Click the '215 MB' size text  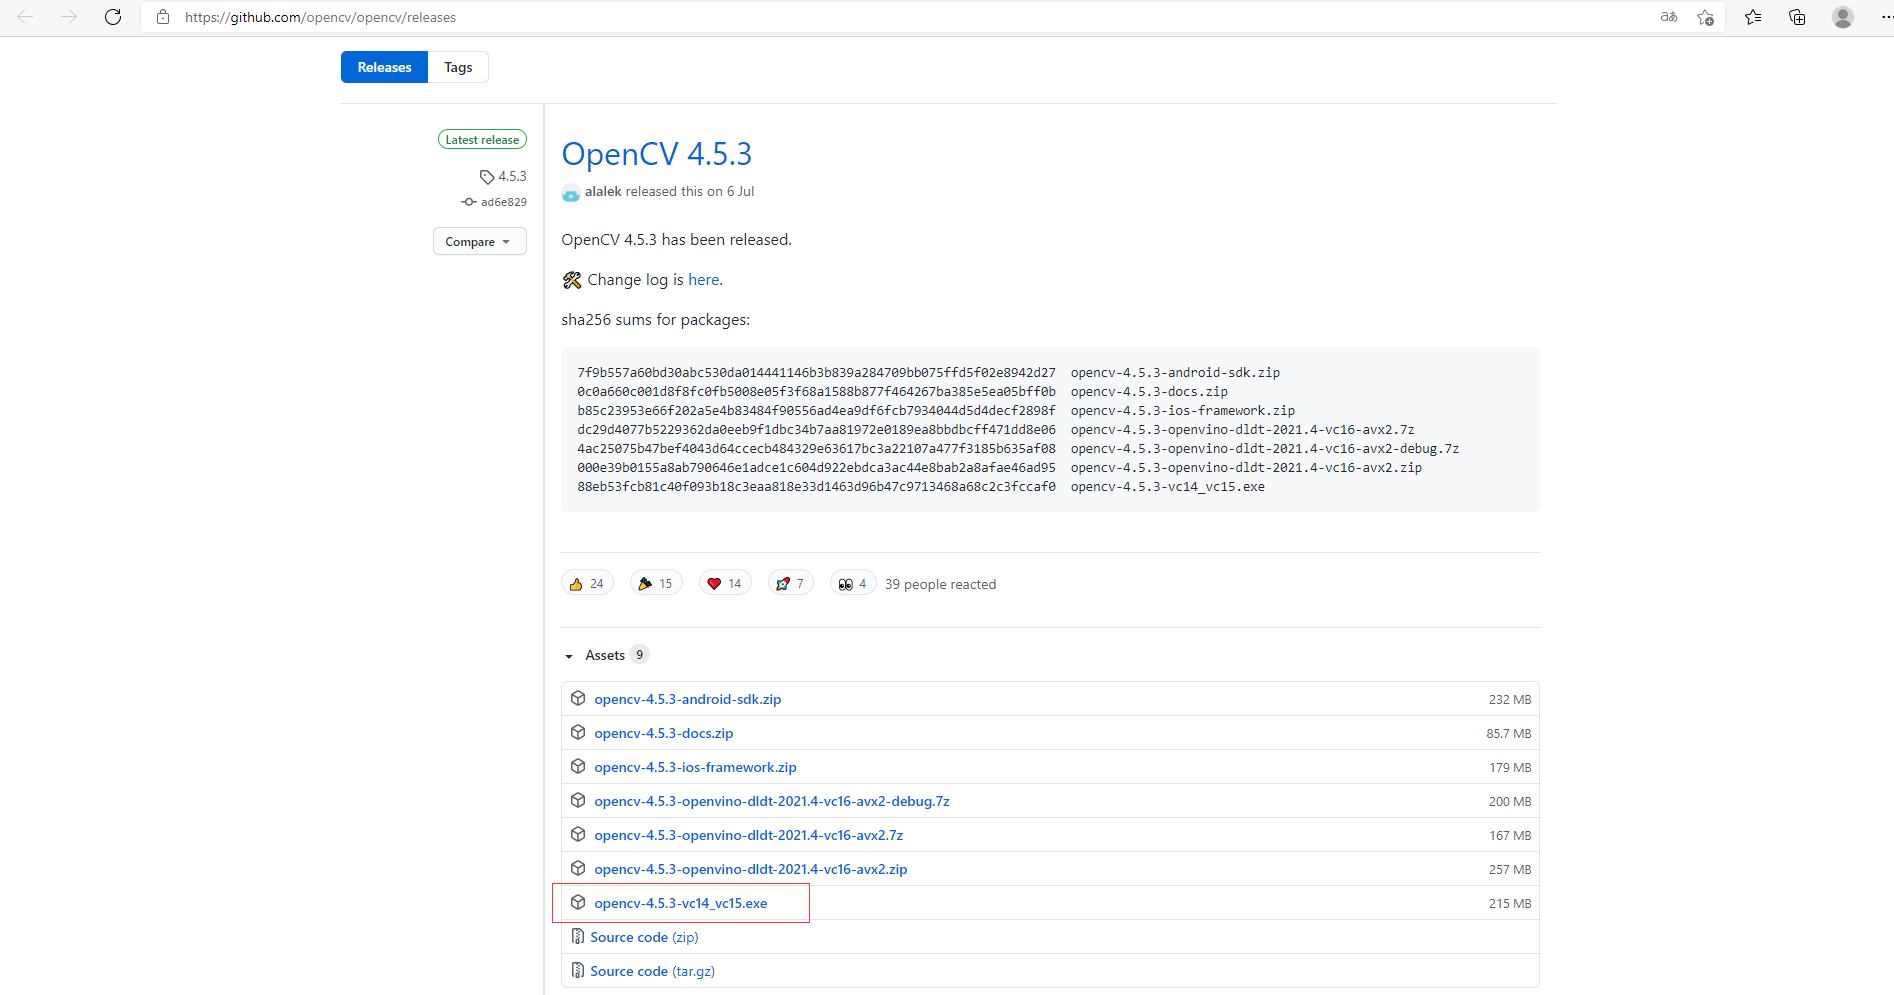tap(1510, 903)
